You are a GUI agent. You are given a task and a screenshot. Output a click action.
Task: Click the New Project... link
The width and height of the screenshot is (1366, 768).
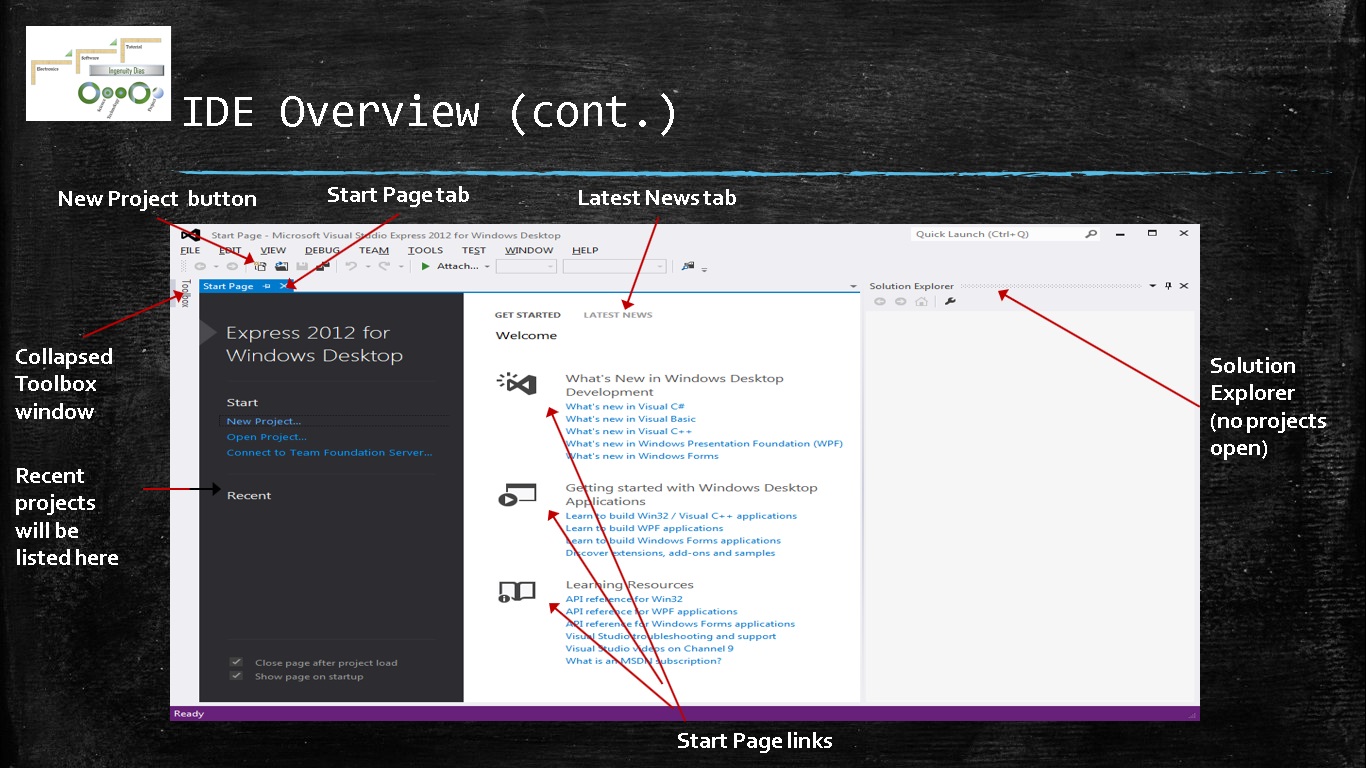264,421
